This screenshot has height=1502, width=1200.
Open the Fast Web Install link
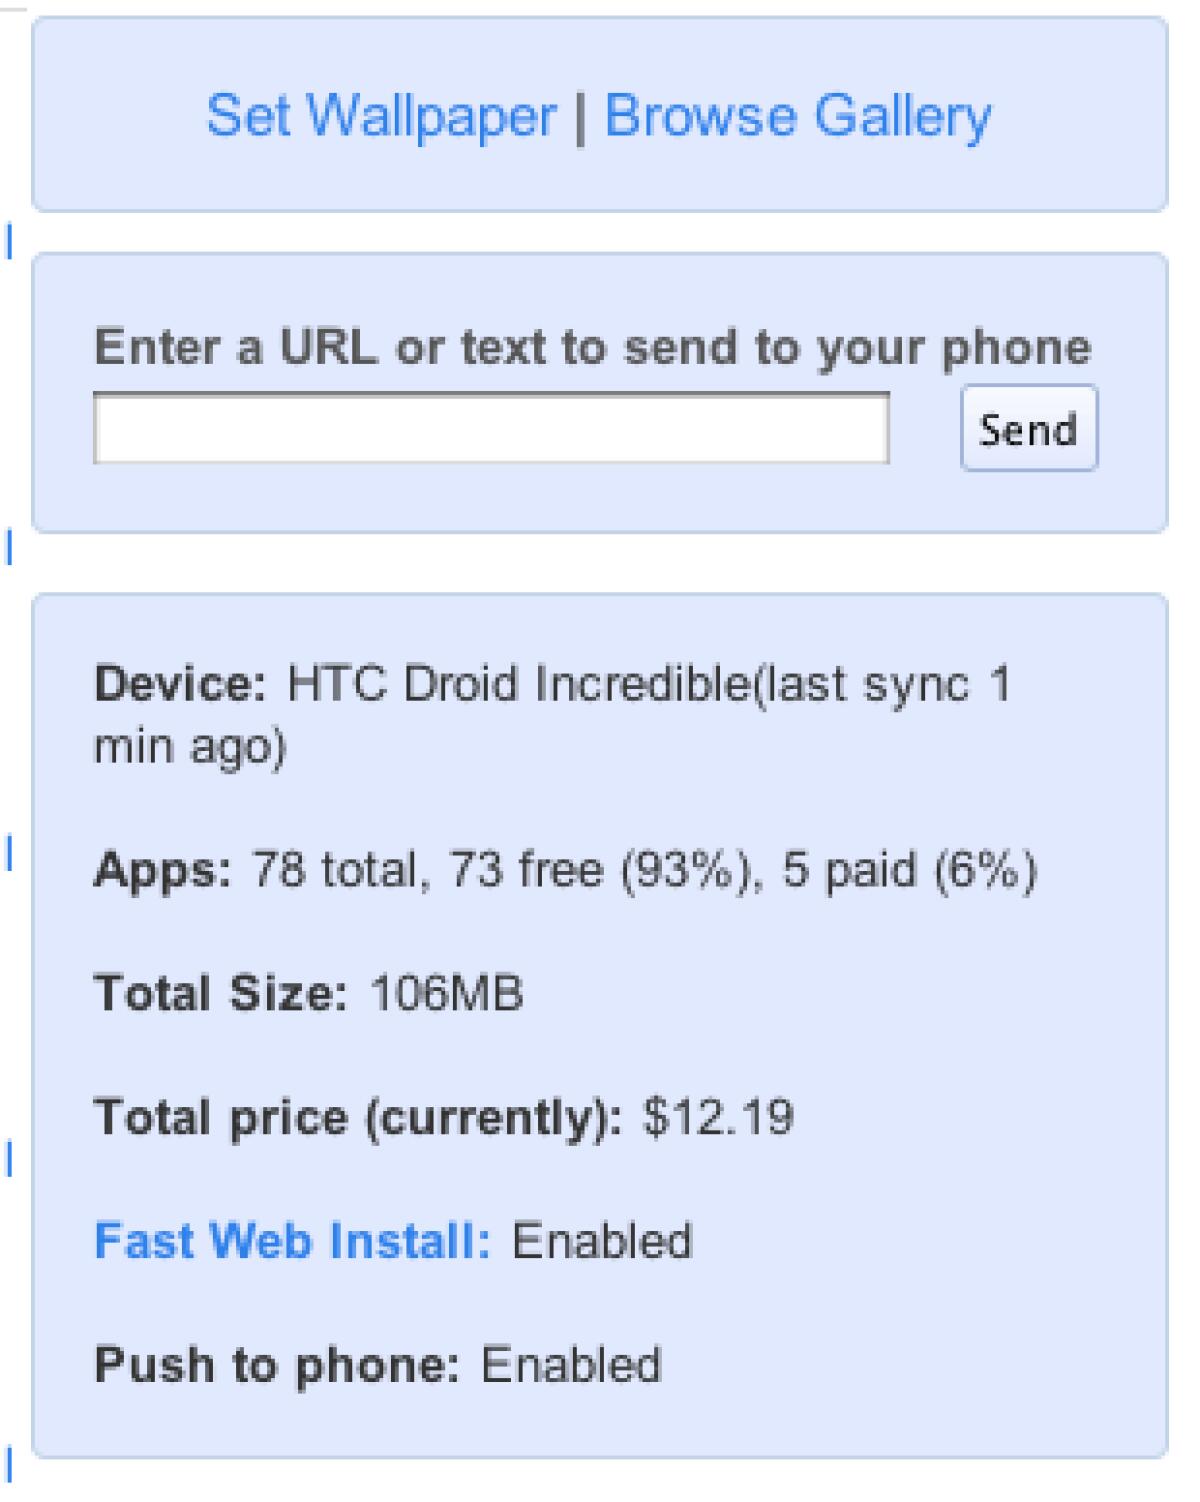pos(292,1241)
